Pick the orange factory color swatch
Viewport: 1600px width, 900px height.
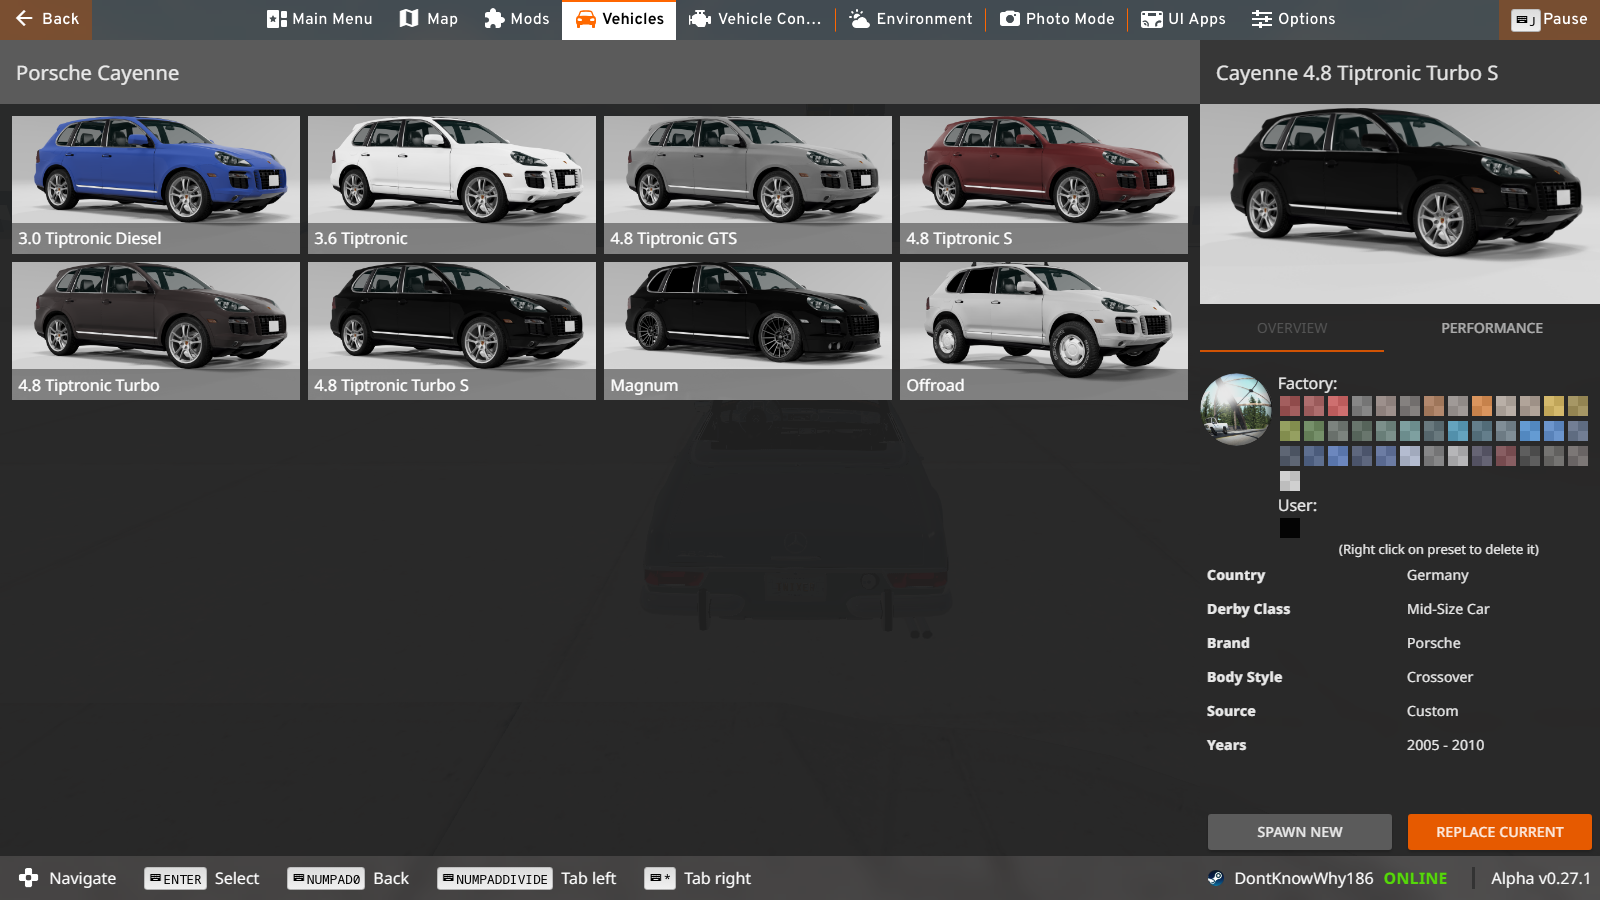(x=1482, y=406)
